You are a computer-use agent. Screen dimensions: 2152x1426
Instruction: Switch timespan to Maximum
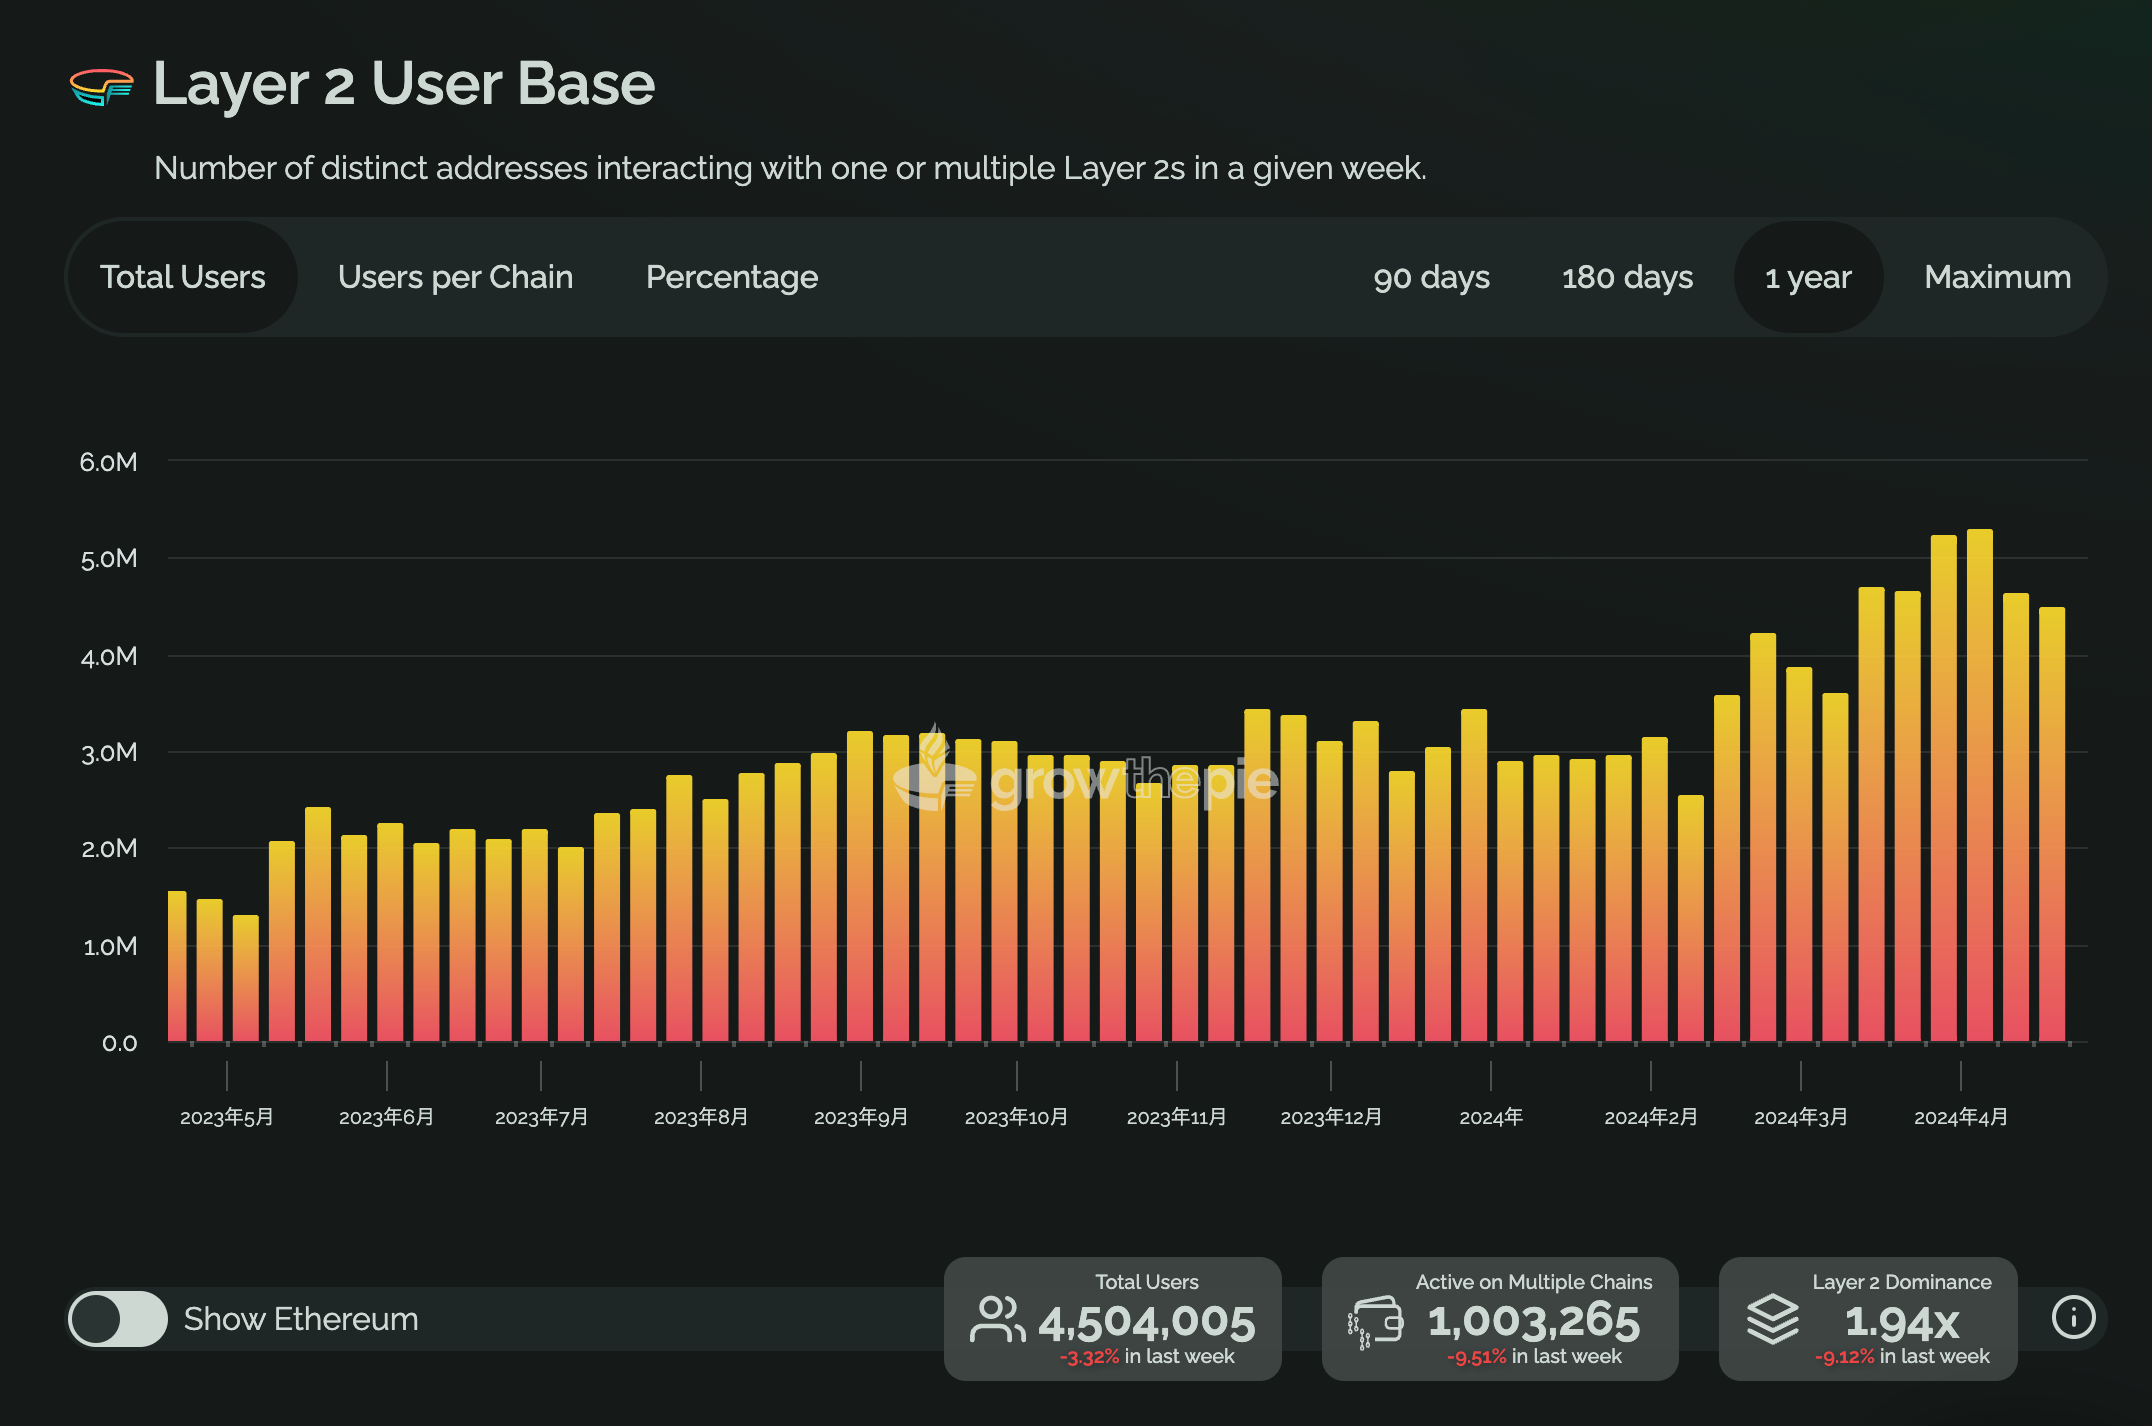pos(1997,277)
